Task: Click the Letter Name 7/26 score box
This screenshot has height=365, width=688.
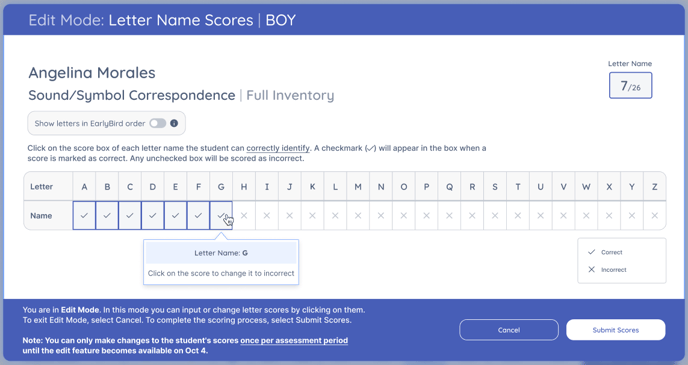Action: 631,86
